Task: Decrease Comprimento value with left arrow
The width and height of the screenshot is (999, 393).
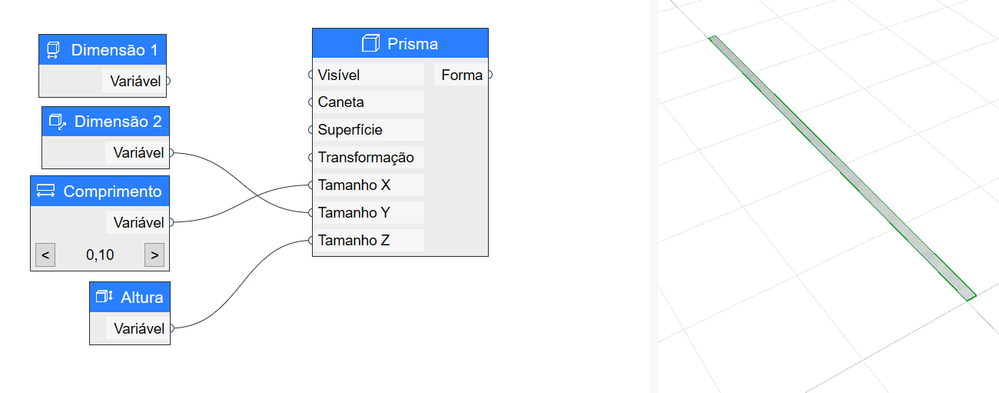Action: [x=45, y=255]
